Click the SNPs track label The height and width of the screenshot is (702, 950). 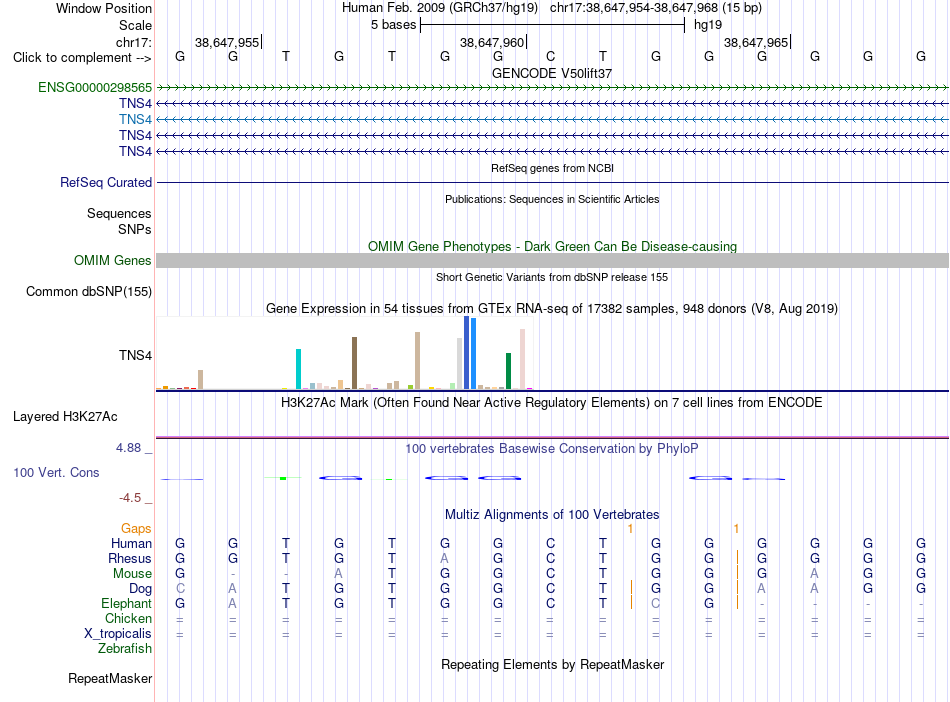point(135,230)
